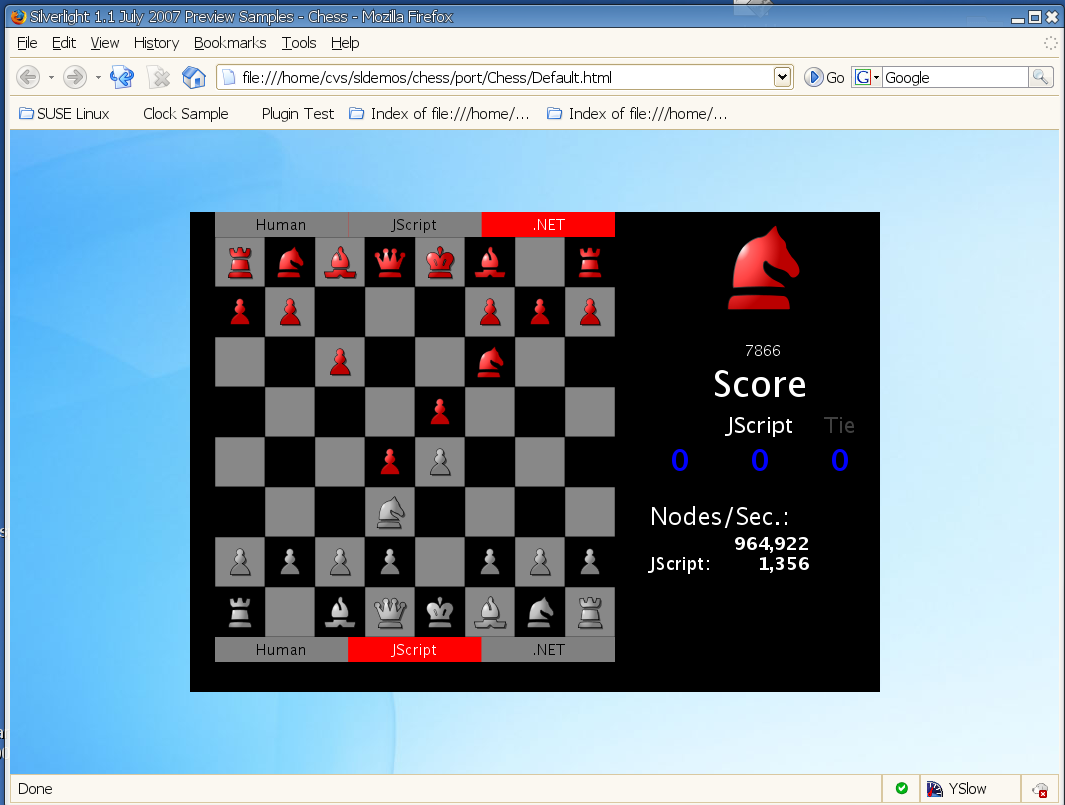Click the Stop loading icon
The image size is (1065, 805).
[x=160, y=77]
